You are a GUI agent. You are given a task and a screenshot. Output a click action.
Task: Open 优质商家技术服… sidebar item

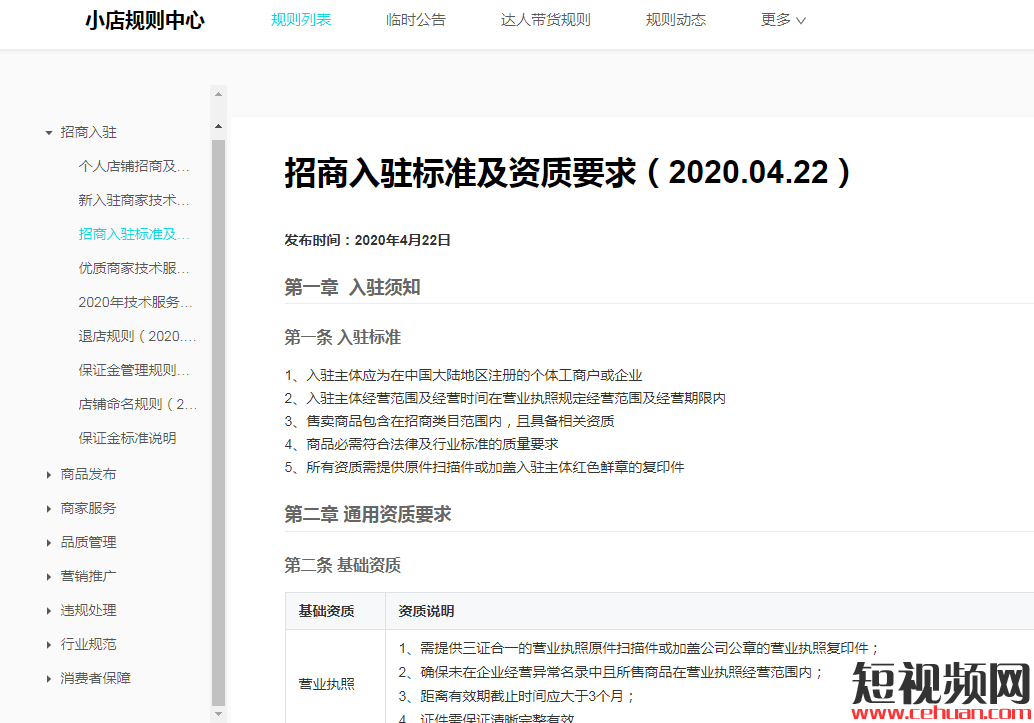(134, 268)
